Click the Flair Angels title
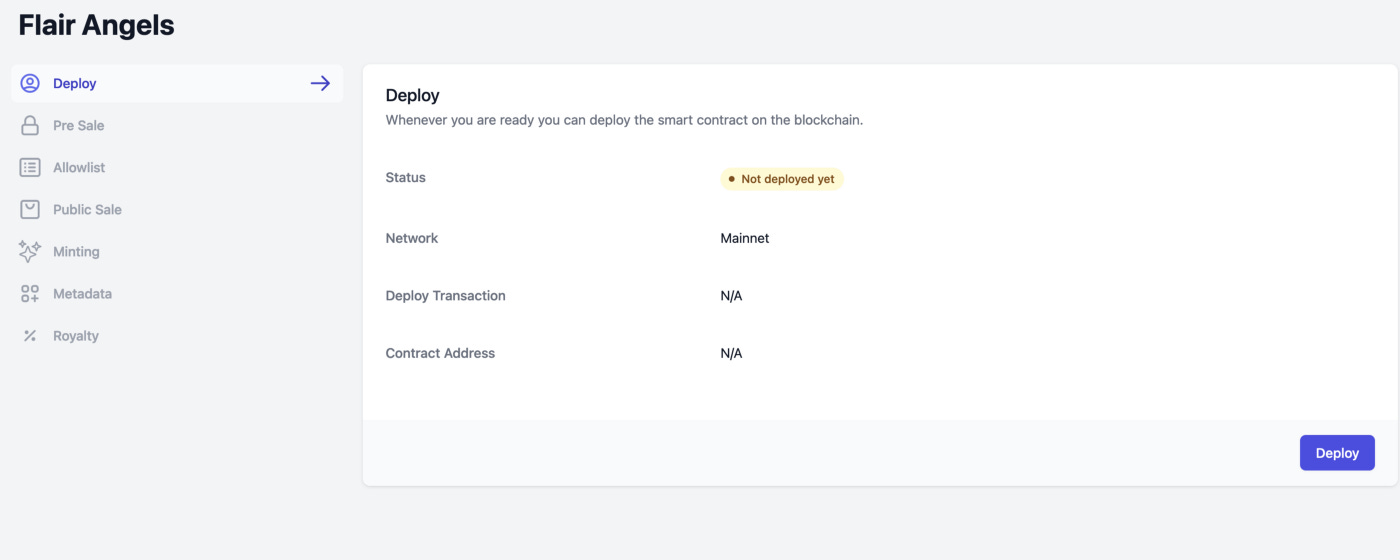 click(x=96, y=26)
